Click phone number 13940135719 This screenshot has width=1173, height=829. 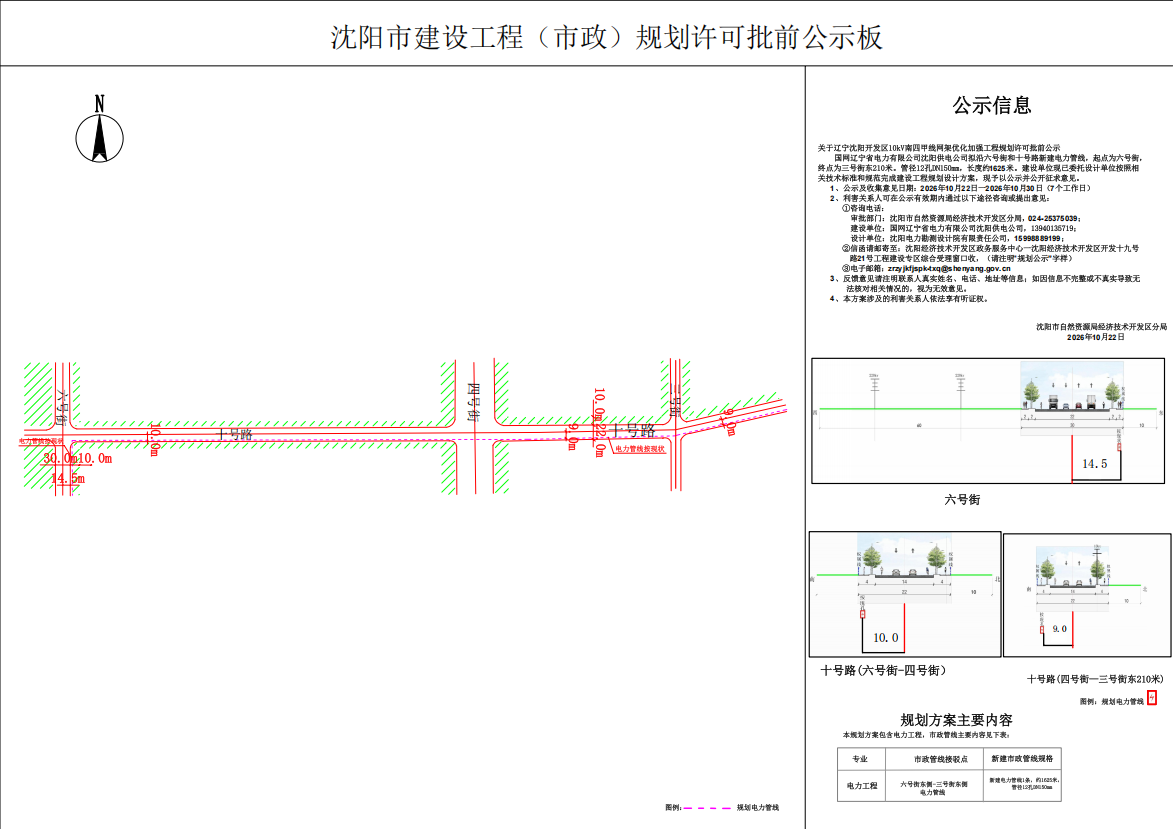pyautogui.click(x=1053, y=228)
